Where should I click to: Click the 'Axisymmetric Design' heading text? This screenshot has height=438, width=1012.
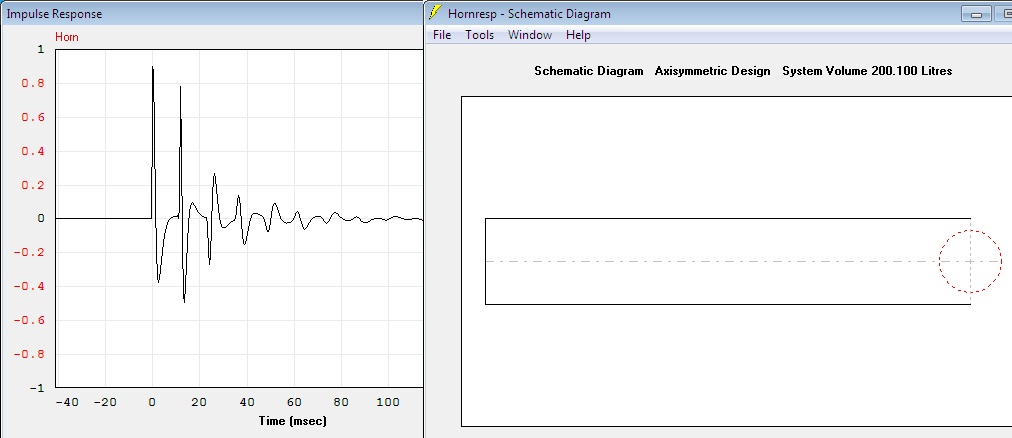[x=713, y=71]
